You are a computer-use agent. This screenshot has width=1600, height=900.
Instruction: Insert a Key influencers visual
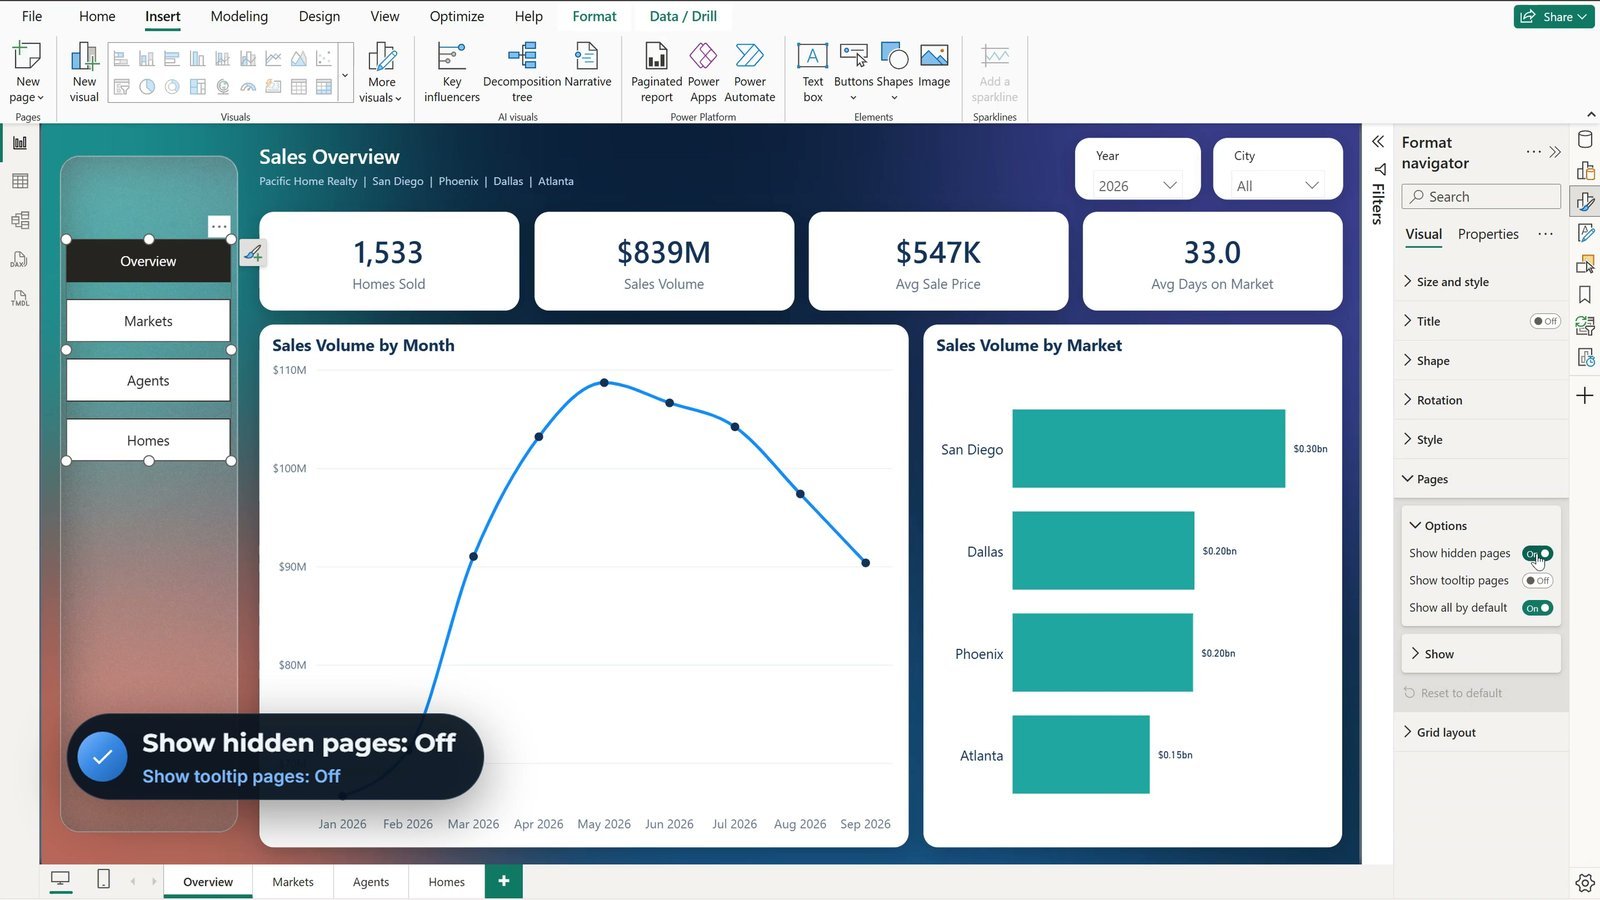[x=452, y=72]
